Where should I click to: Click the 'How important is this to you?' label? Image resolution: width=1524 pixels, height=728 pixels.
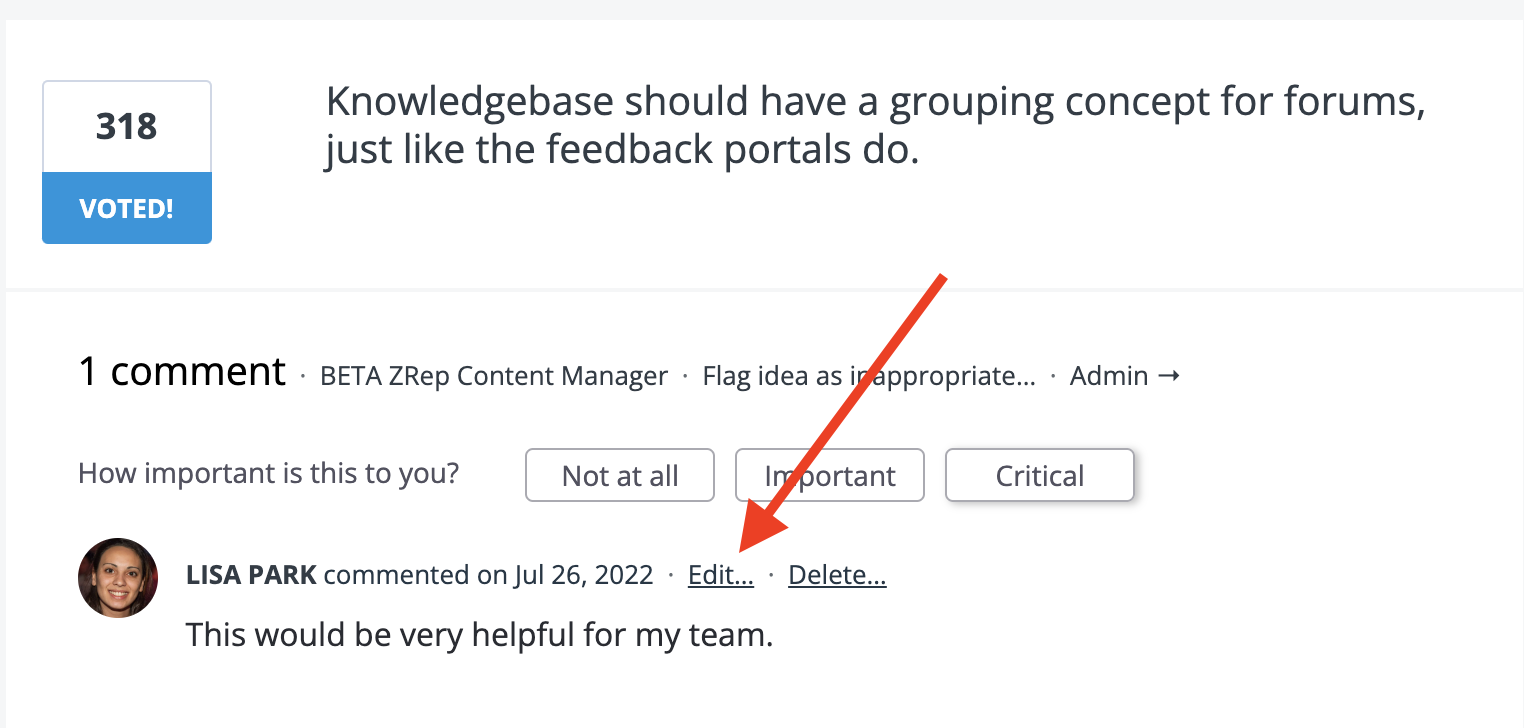268,473
